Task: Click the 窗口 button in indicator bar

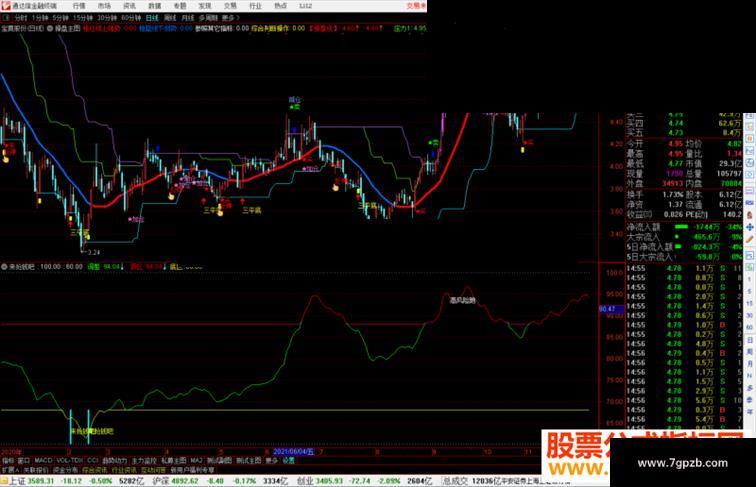Action: pos(24,460)
